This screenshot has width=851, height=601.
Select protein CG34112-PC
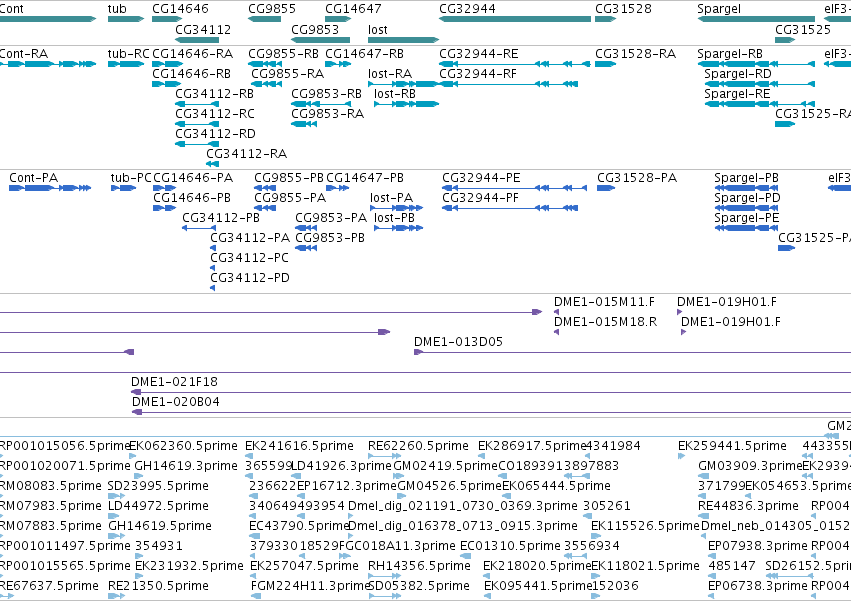coord(213,268)
